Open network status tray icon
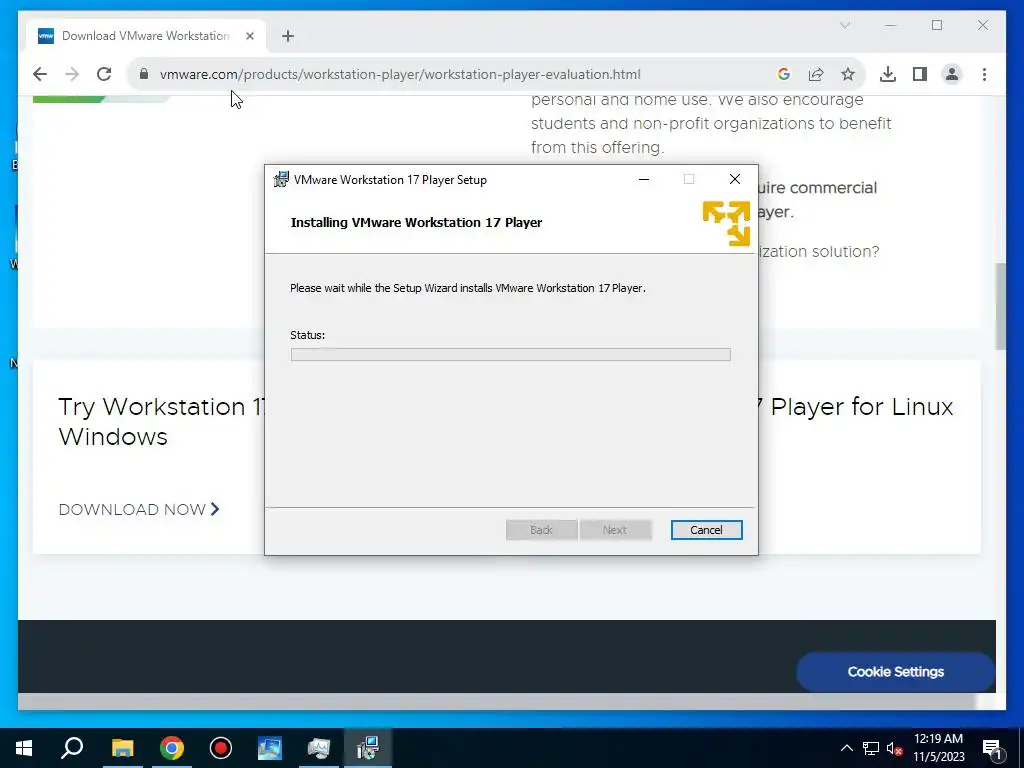1024x768 pixels. (x=871, y=748)
